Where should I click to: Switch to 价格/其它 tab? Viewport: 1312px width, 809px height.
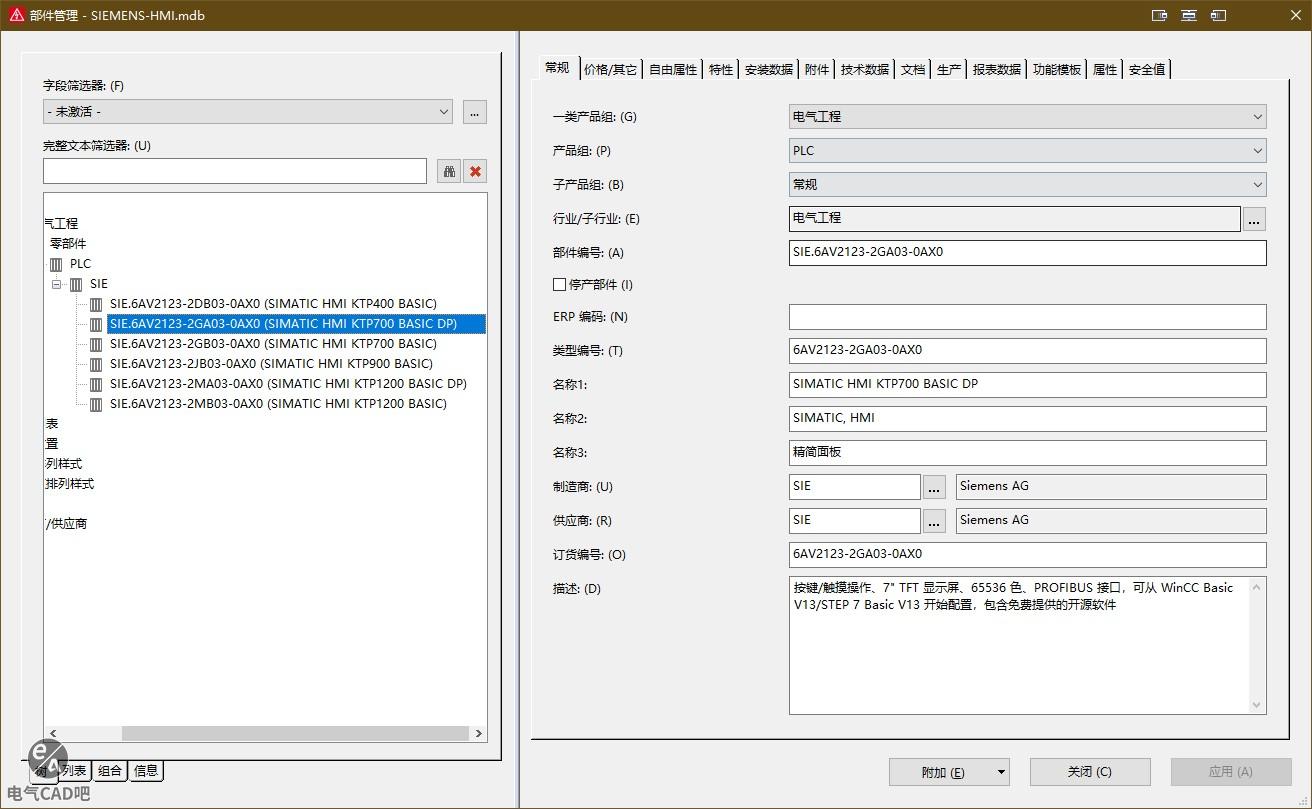click(610, 69)
